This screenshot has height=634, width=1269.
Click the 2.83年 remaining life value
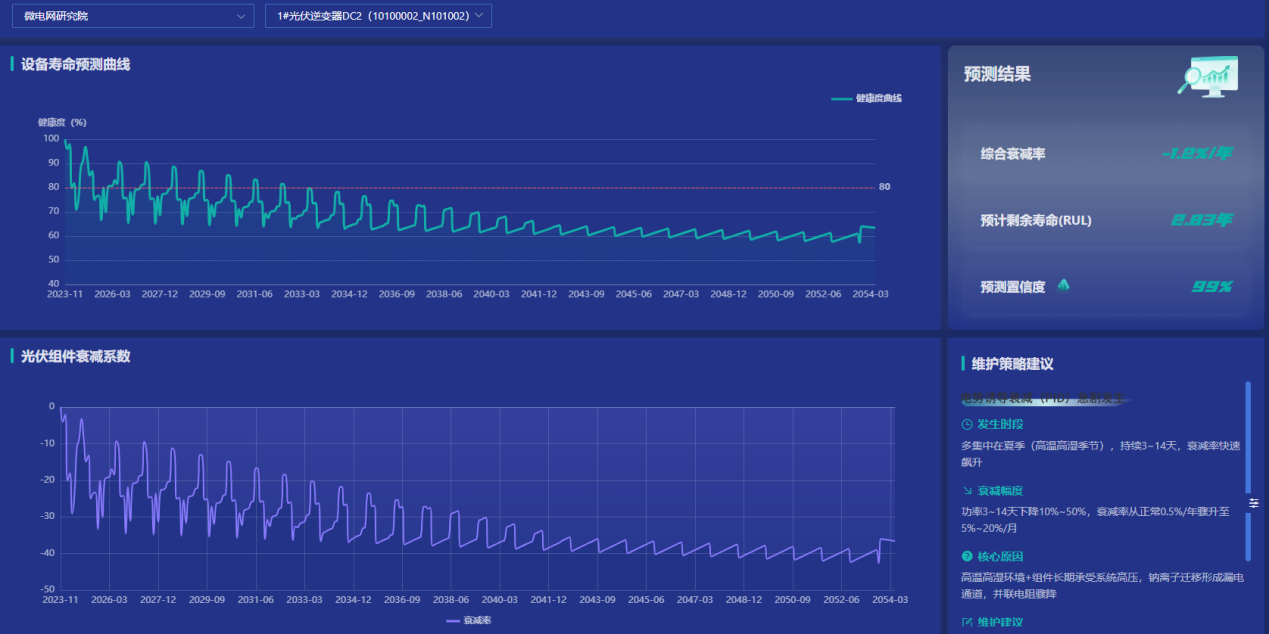(x=1202, y=220)
